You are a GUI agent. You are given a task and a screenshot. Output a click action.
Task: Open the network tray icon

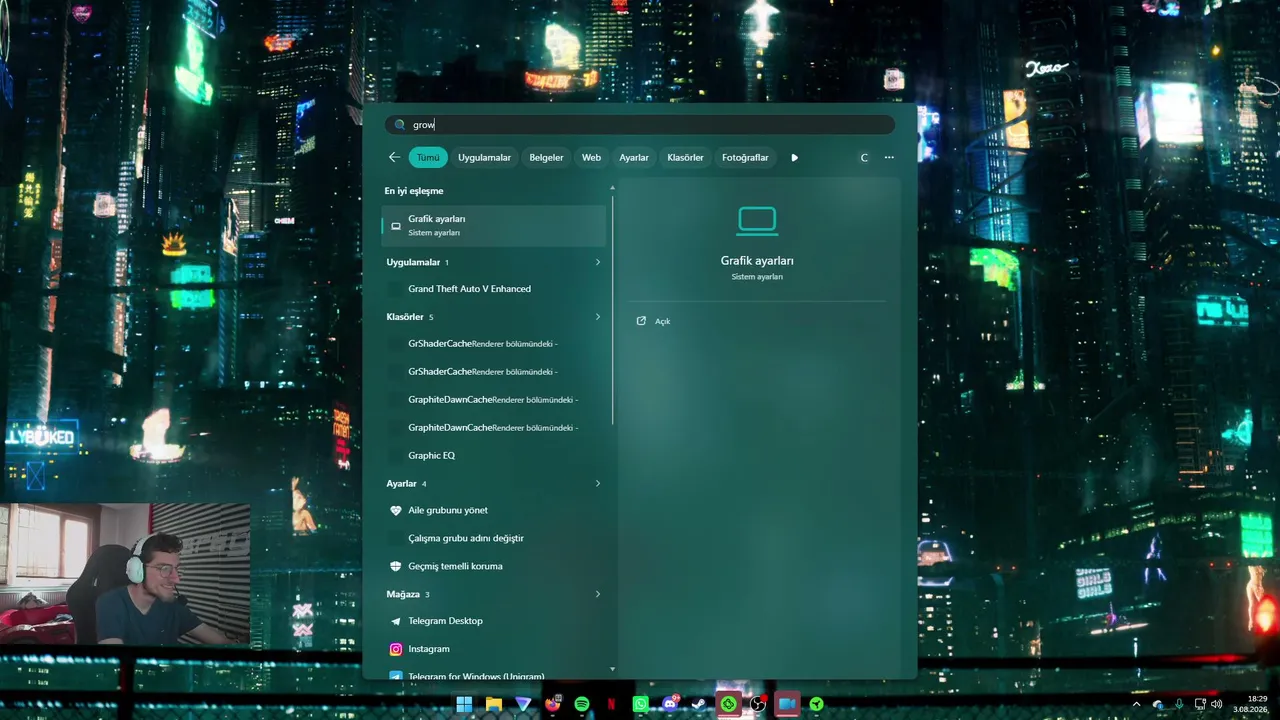click(1200, 704)
